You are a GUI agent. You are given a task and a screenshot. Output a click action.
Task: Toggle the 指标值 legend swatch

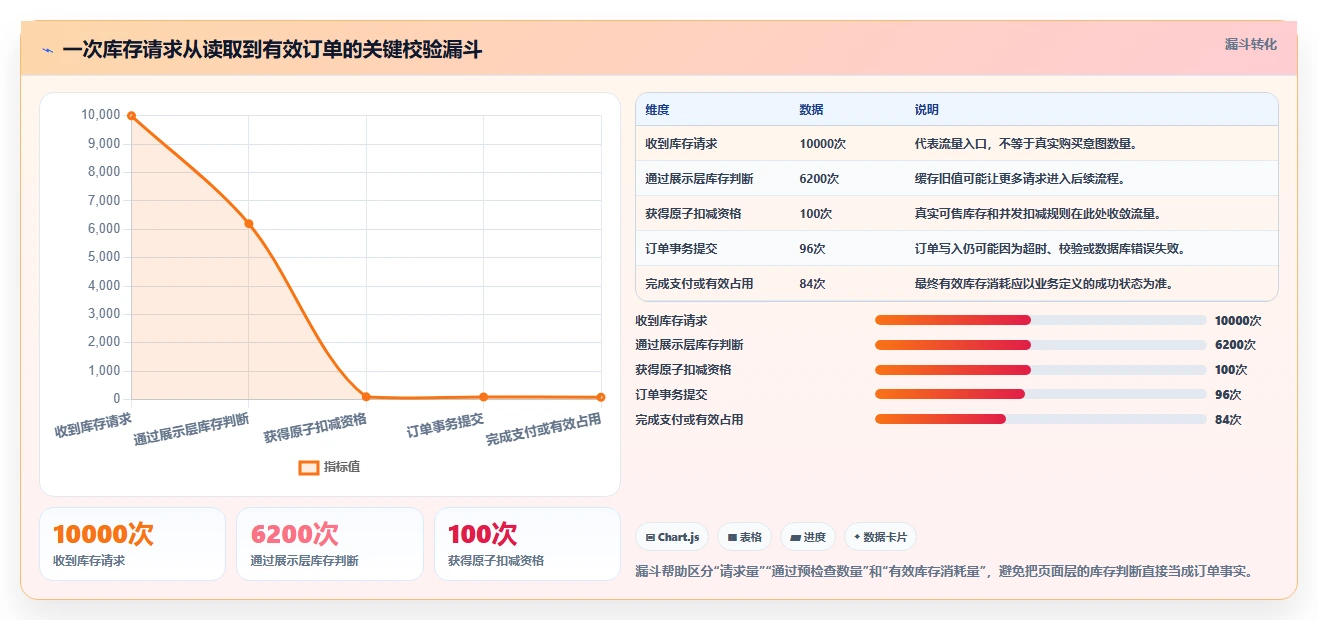click(309, 467)
